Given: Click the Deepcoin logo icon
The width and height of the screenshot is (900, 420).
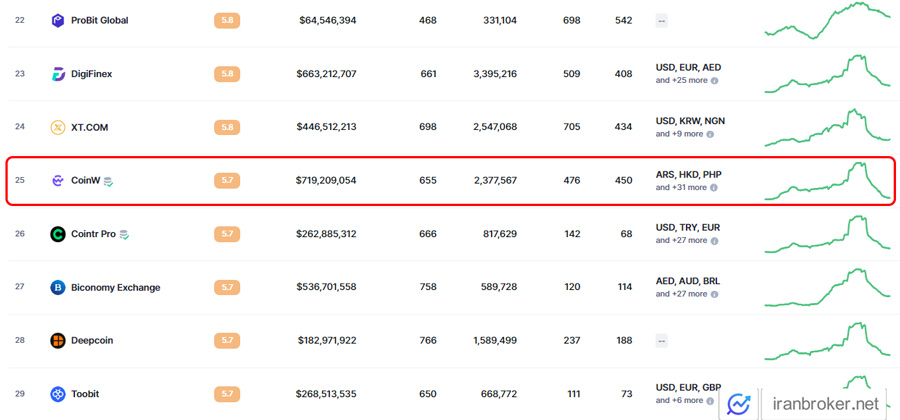Looking at the screenshot, I should click(58, 341).
